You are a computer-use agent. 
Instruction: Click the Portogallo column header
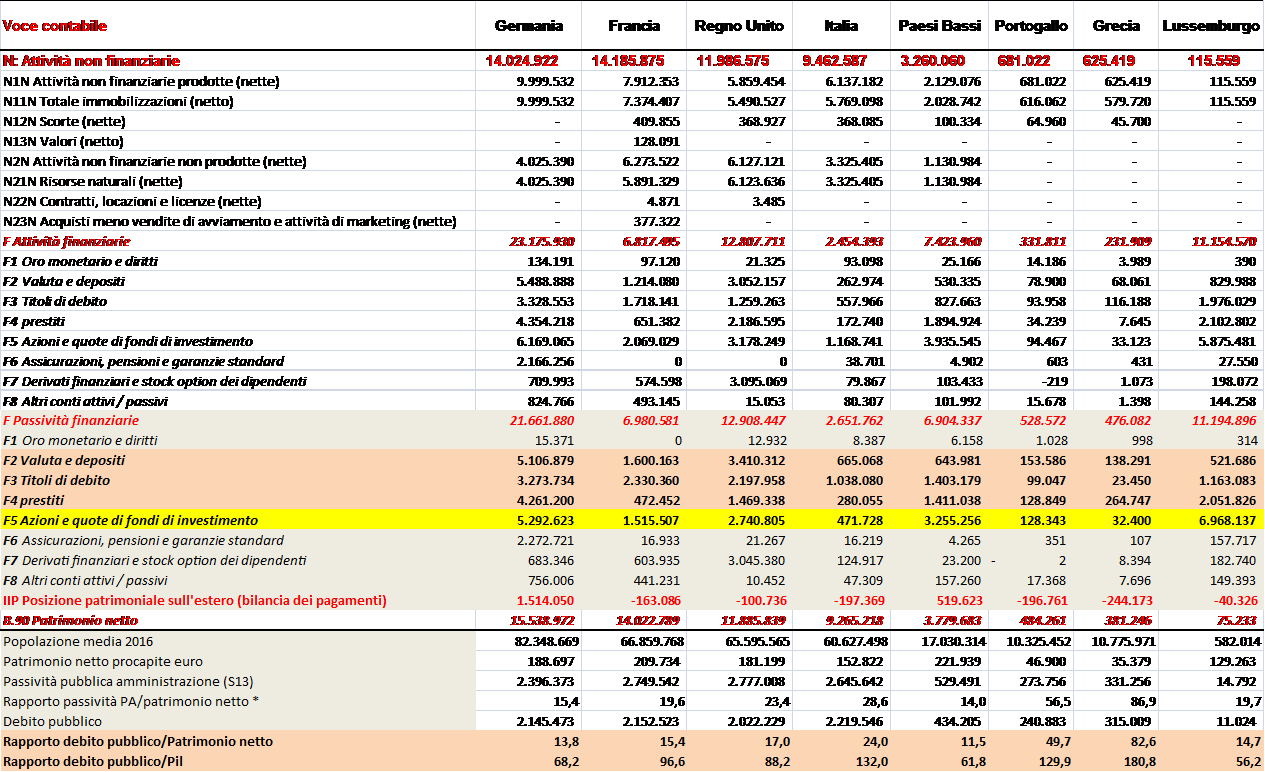point(1031,26)
